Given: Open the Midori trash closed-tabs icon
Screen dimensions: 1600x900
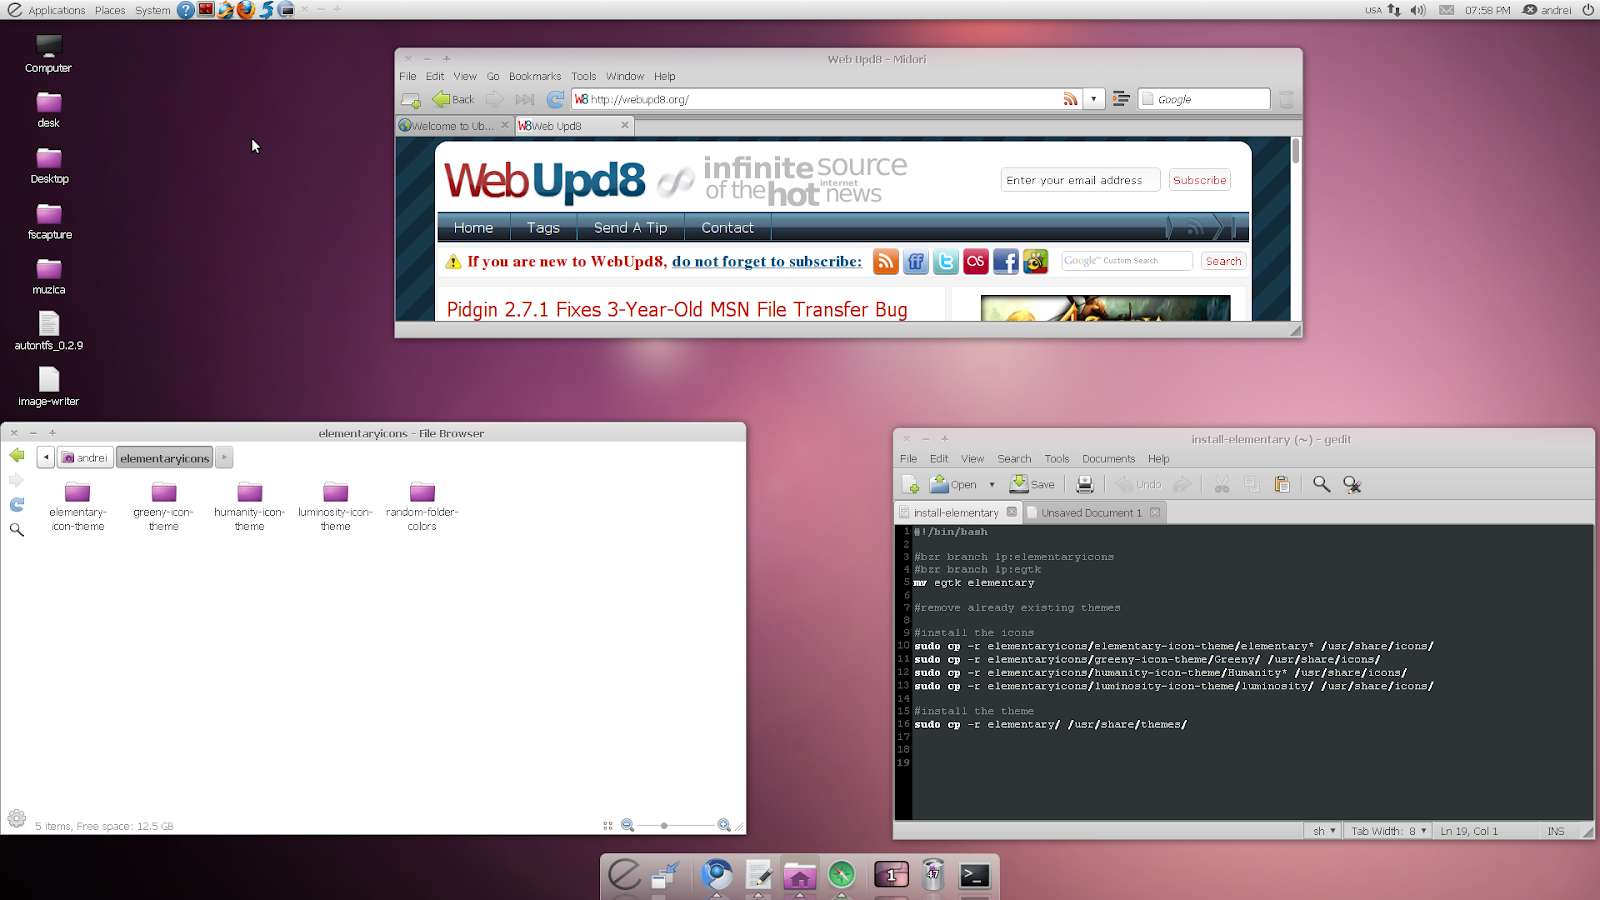Looking at the screenshot, I should (x=1286, y=99).
